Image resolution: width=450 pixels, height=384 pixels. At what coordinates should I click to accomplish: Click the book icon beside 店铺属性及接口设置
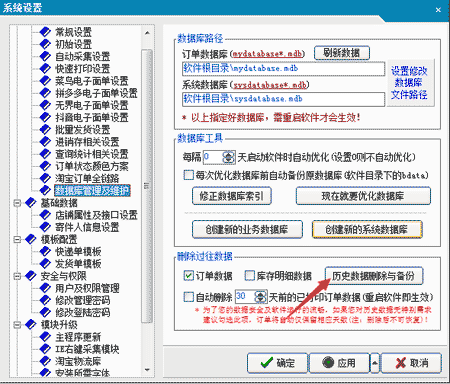click(45, 215)
